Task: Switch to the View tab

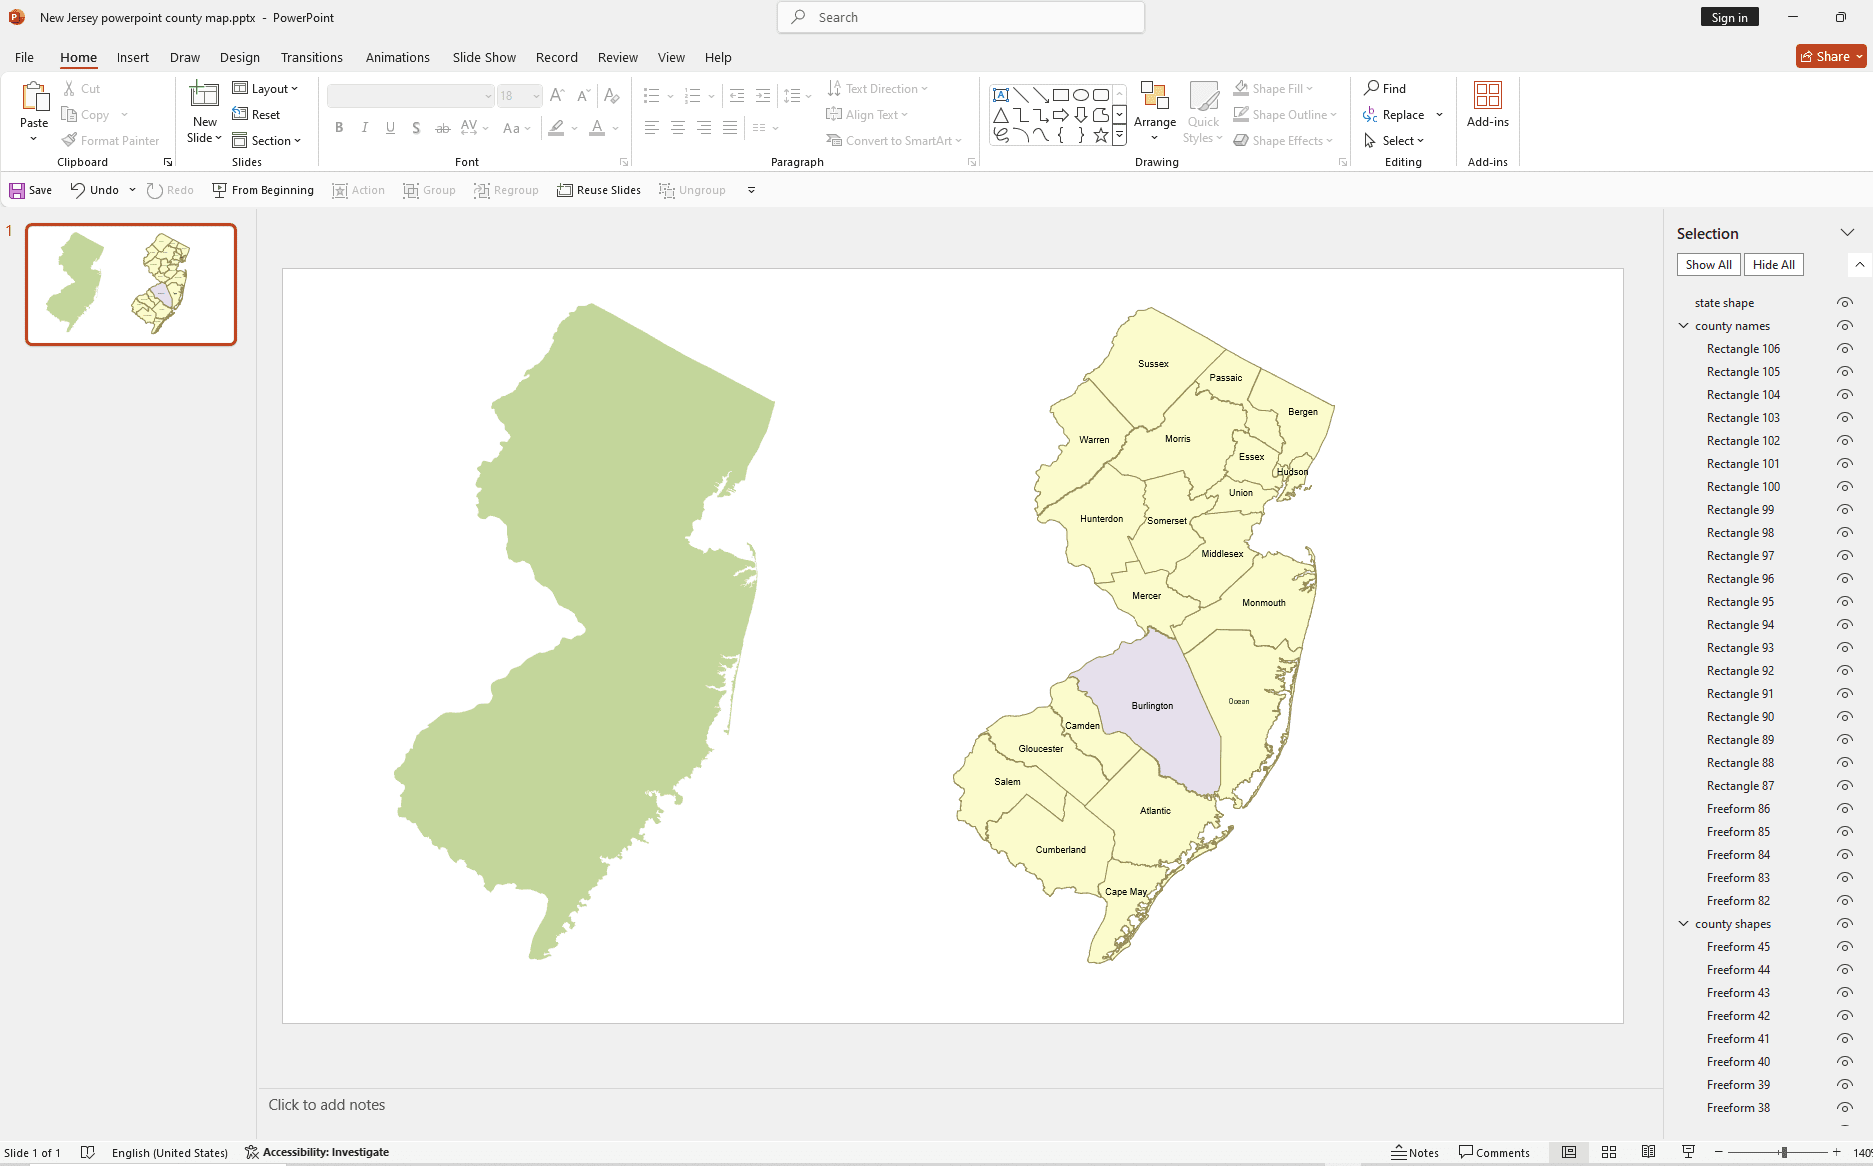Action: [x=671, y=57]
